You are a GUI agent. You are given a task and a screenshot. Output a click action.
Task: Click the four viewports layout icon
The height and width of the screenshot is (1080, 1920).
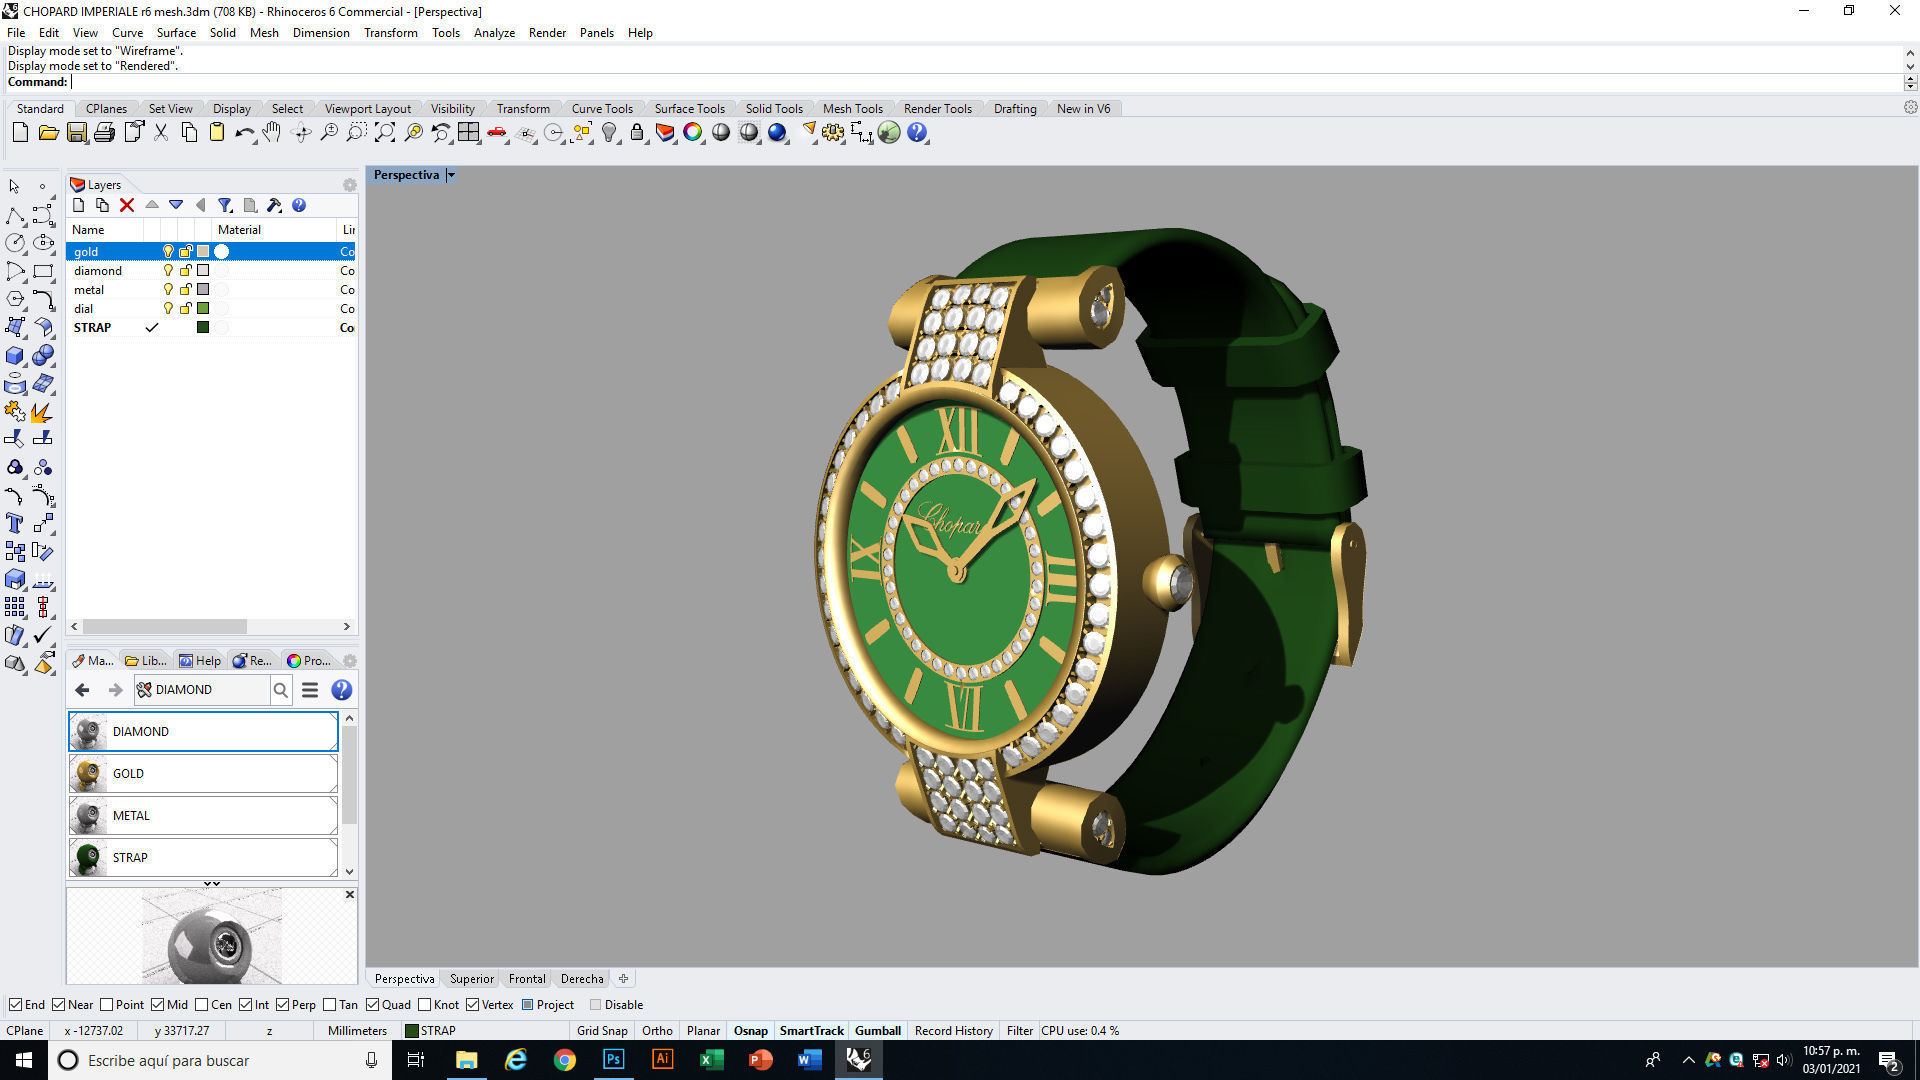coord(468,132)
